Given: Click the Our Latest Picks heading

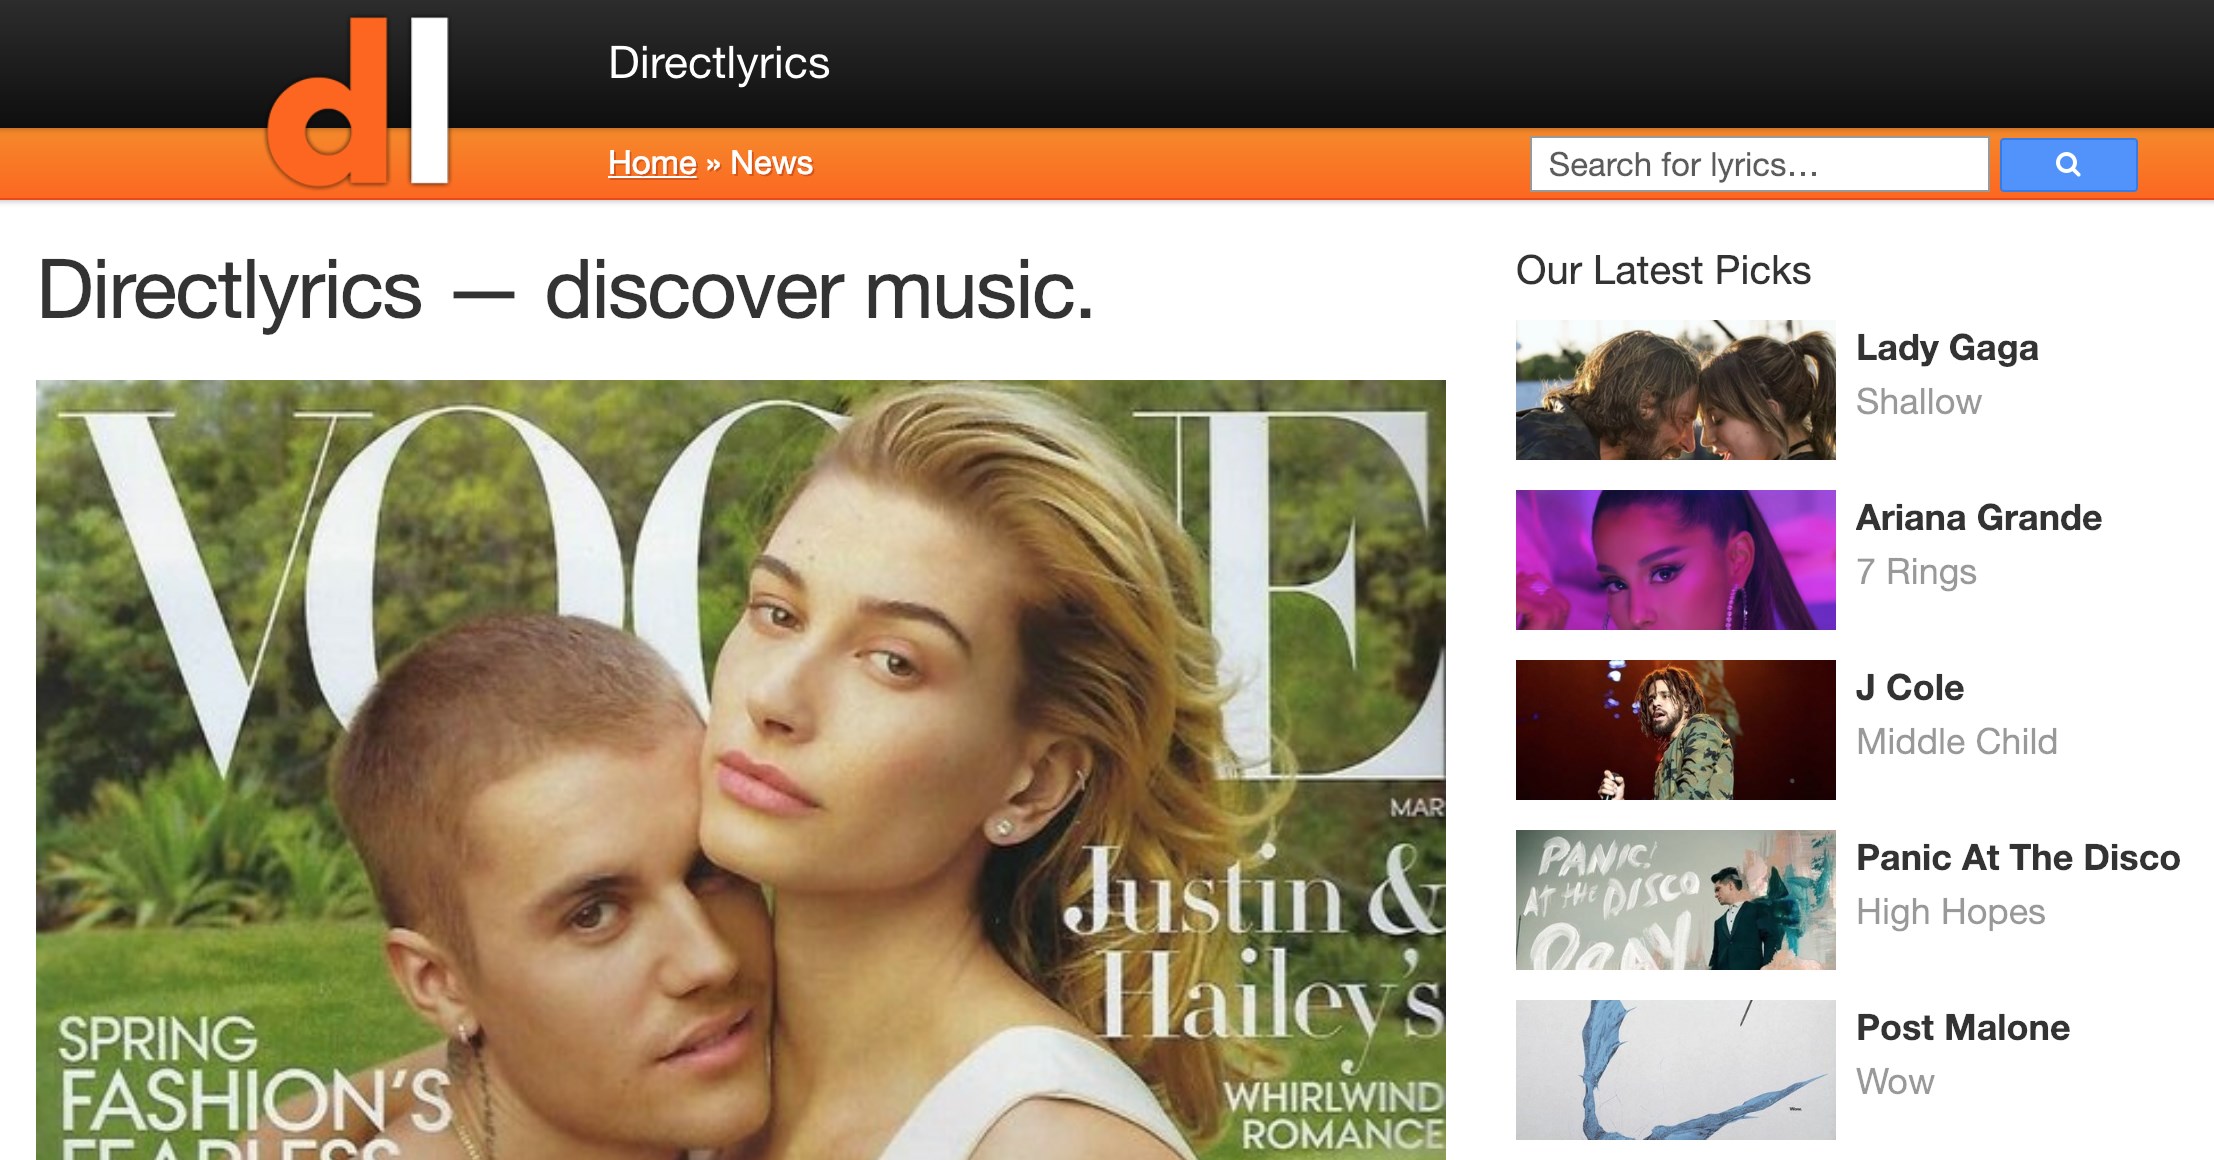Looking at the screenshot, I should [1663, 271].
